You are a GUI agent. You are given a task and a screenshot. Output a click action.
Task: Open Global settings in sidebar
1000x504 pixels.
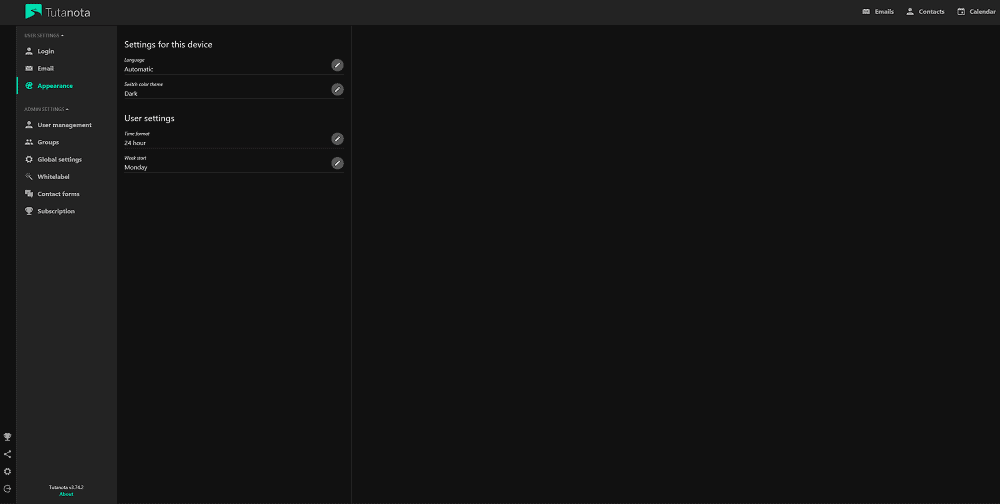click(x=59, y=159)
